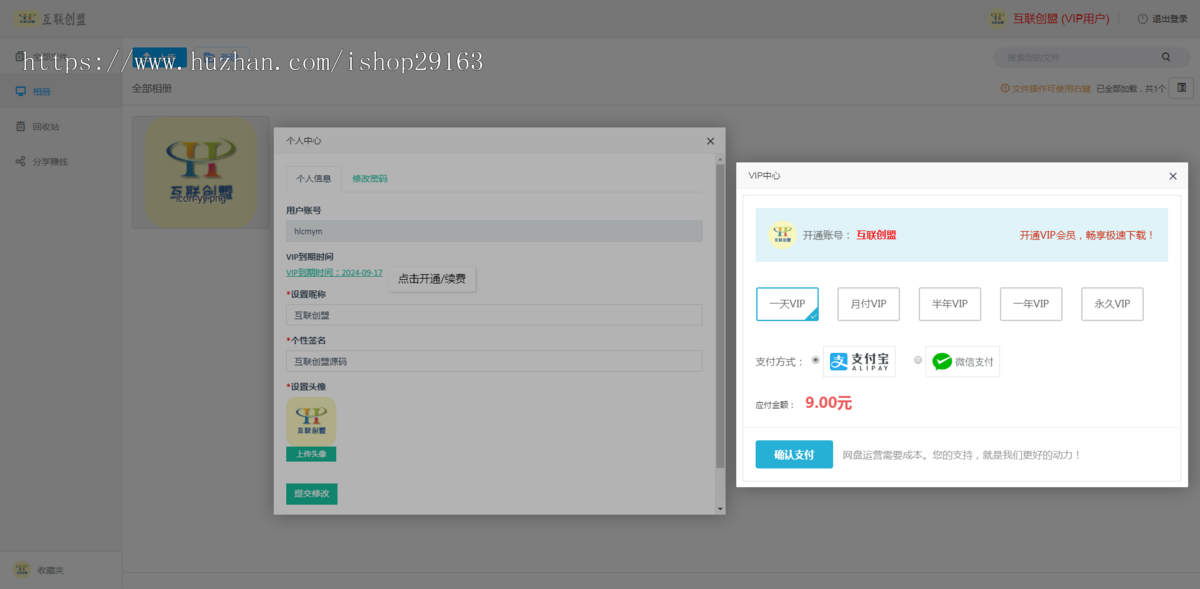Click the 文件操作可使用右键 notice

(1045, 88)
